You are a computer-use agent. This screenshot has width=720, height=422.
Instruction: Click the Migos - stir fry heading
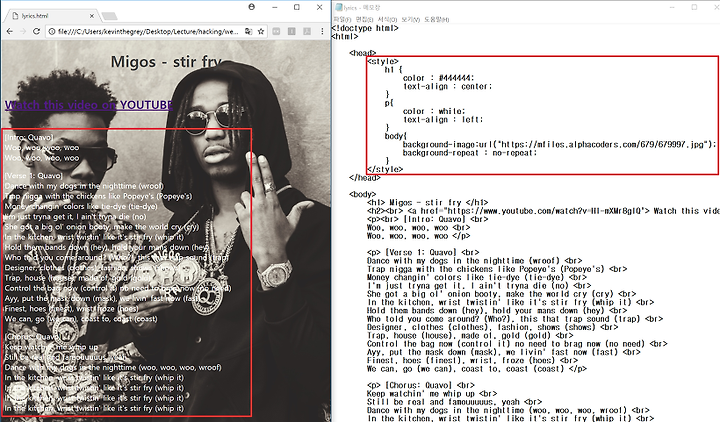pos(166,62)
